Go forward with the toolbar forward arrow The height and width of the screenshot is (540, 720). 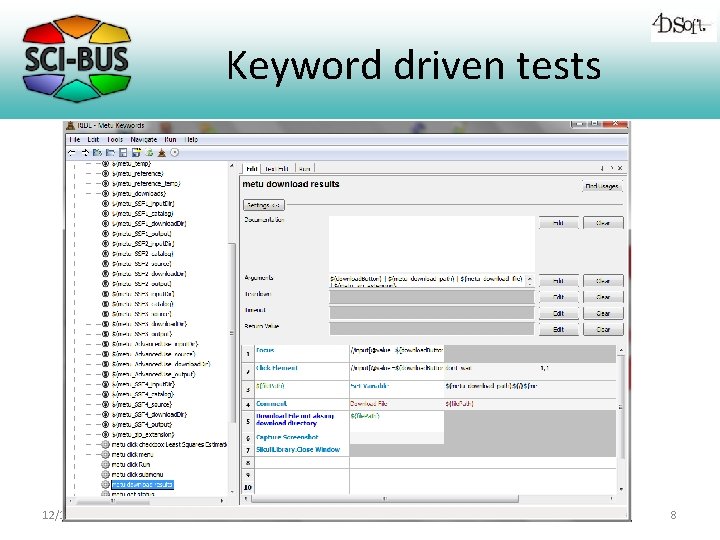(85, 153)
